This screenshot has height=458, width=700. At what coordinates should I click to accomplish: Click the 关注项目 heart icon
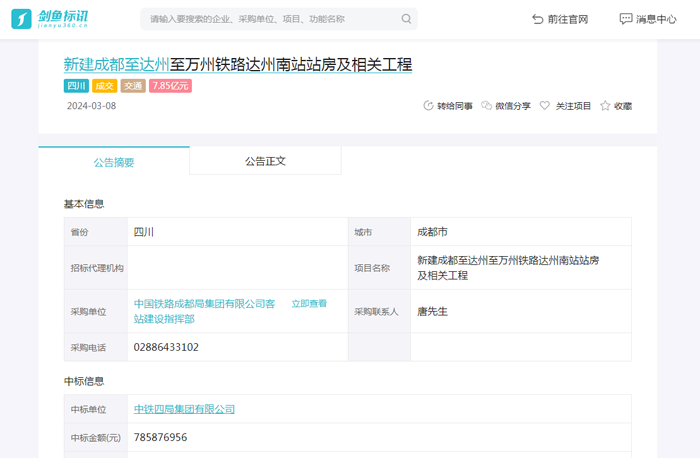[545, 106]
